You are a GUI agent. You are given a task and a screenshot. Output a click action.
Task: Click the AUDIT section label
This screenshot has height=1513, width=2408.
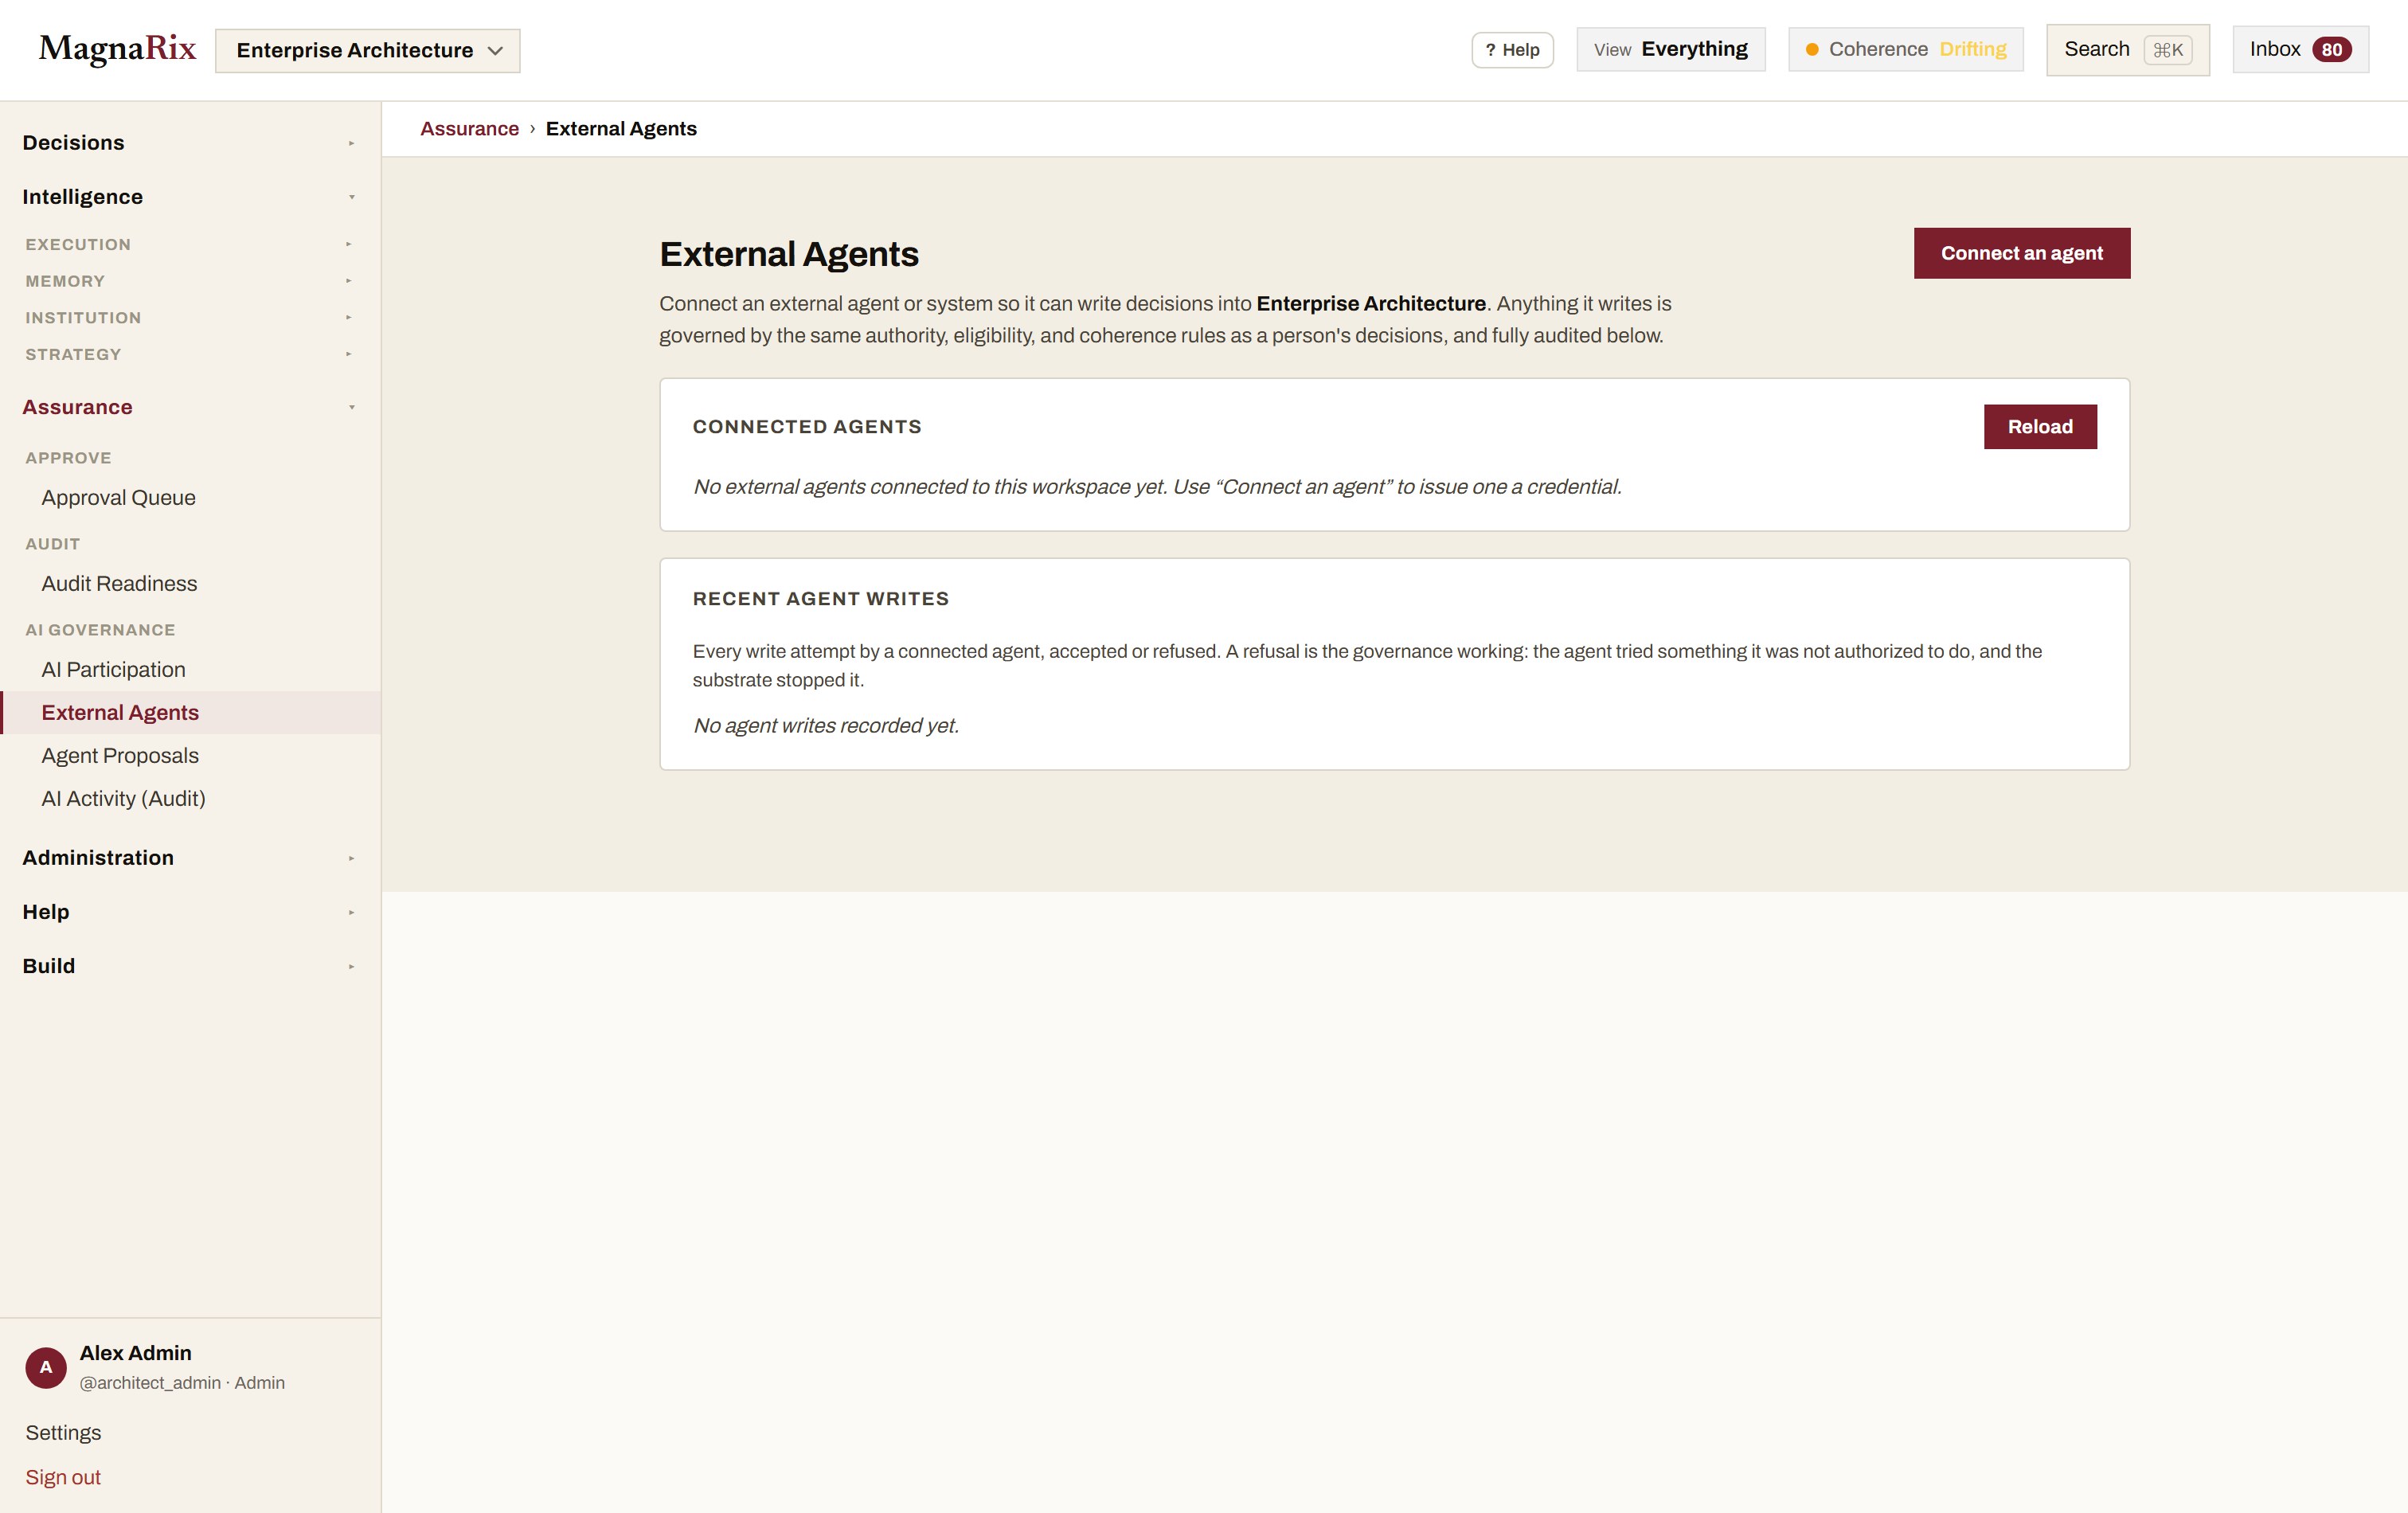(52, 543)
